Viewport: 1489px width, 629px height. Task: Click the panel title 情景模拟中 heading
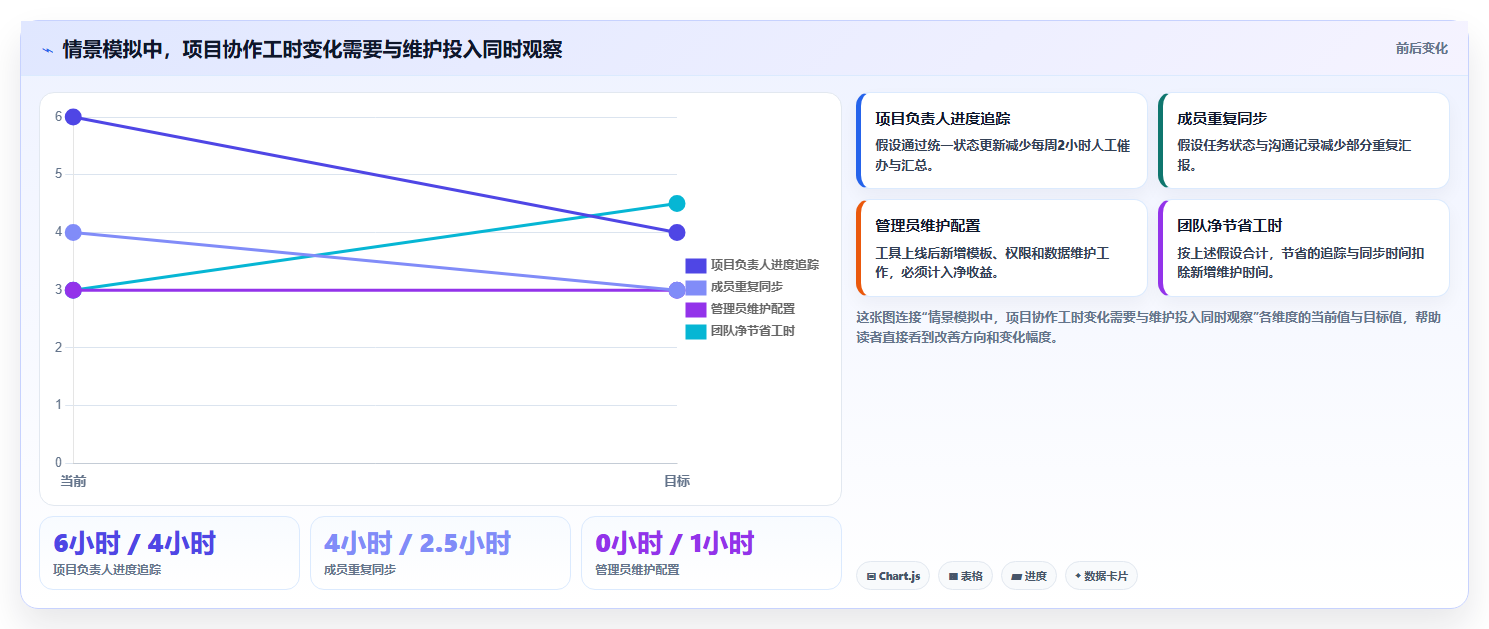point(312,49)
